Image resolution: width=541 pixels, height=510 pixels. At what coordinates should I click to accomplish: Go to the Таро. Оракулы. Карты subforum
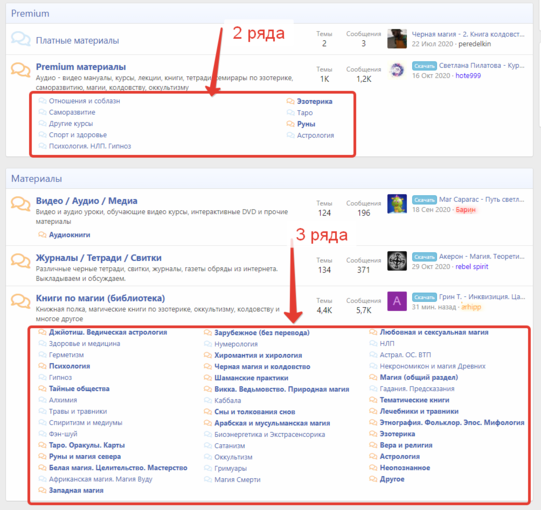coord(87,445)
